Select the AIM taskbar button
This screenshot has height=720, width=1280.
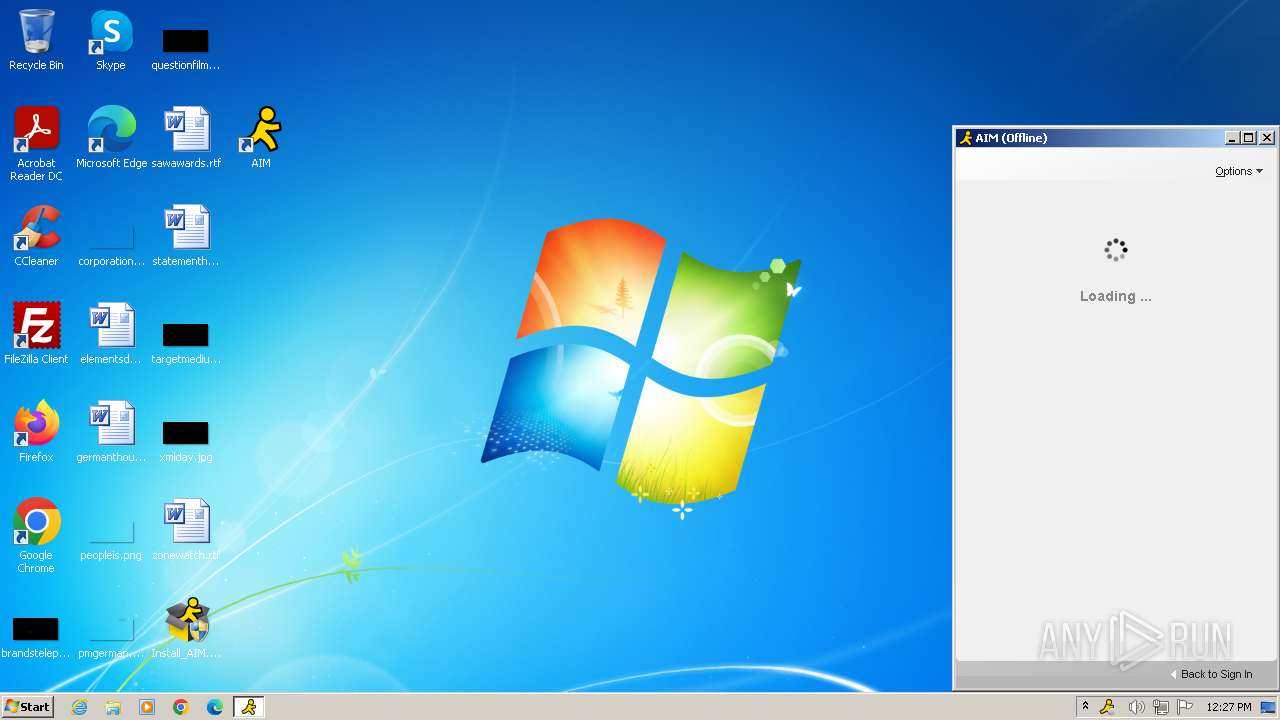point(249,707)
